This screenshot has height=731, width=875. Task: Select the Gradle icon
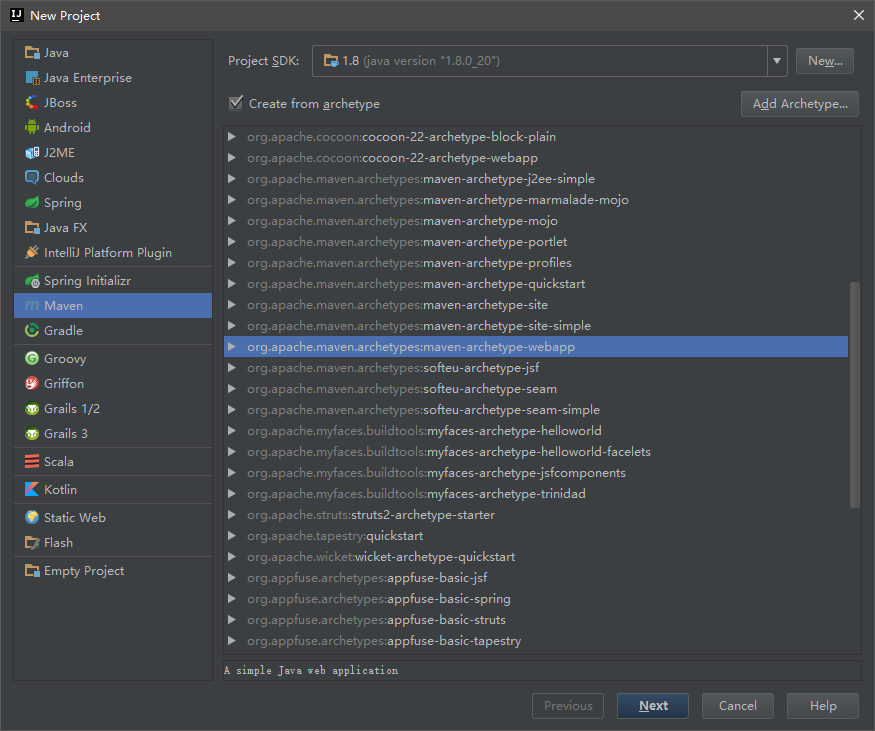[32, 330]
